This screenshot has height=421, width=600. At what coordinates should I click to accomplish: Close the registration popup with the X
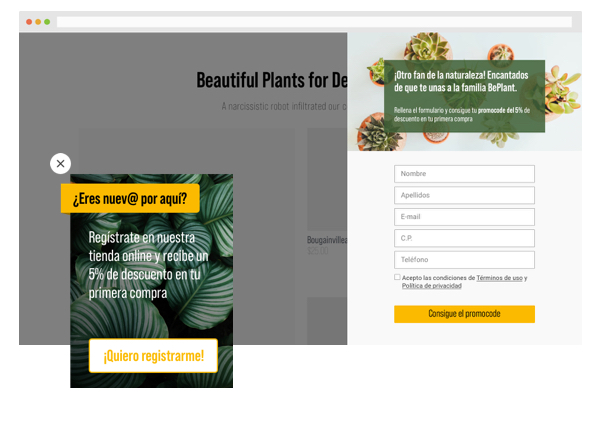[61, 163]
